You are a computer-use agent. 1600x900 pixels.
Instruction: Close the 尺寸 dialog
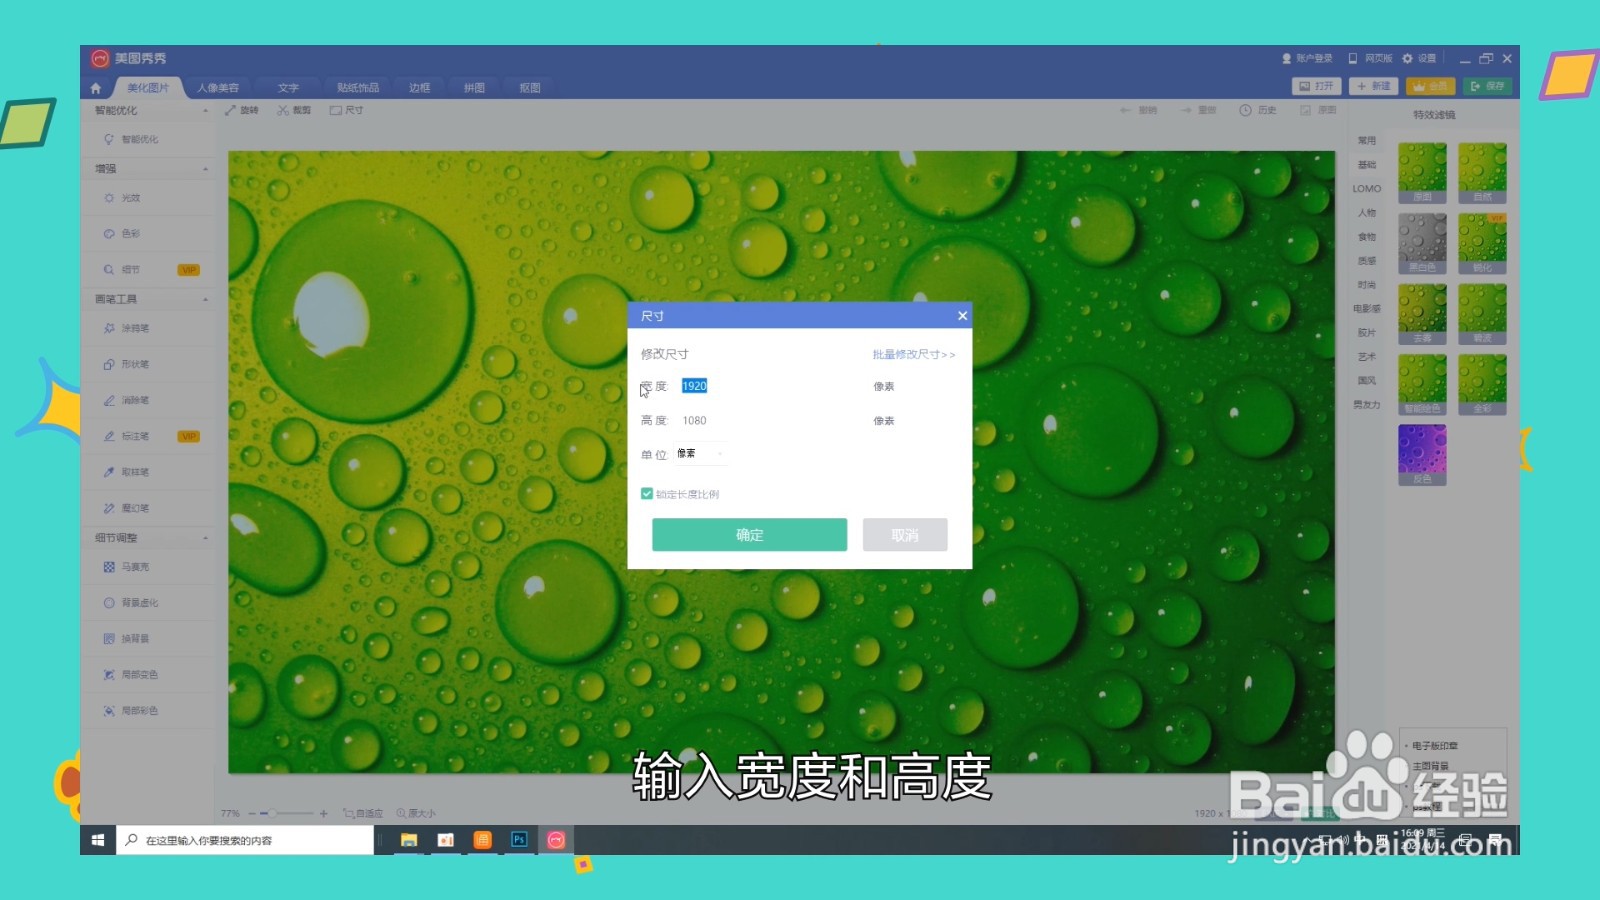(962, 316)
